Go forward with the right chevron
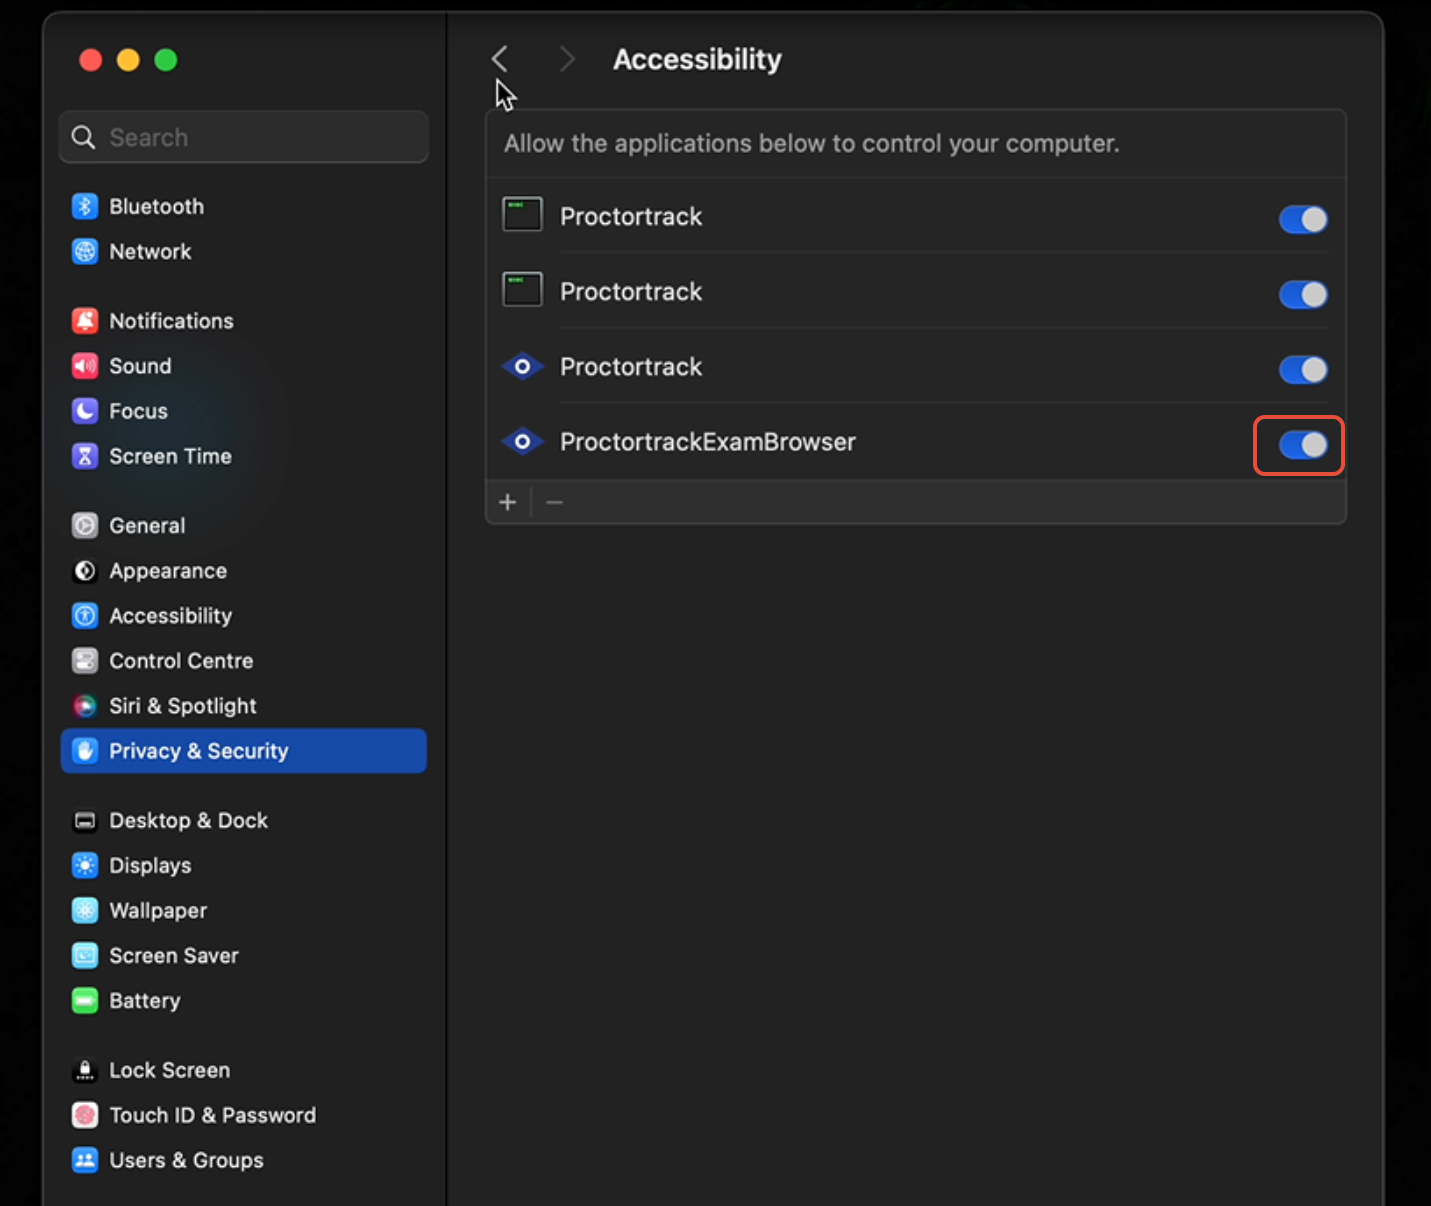Viewport: 1431px width, 1206px height. coord(567,59)
